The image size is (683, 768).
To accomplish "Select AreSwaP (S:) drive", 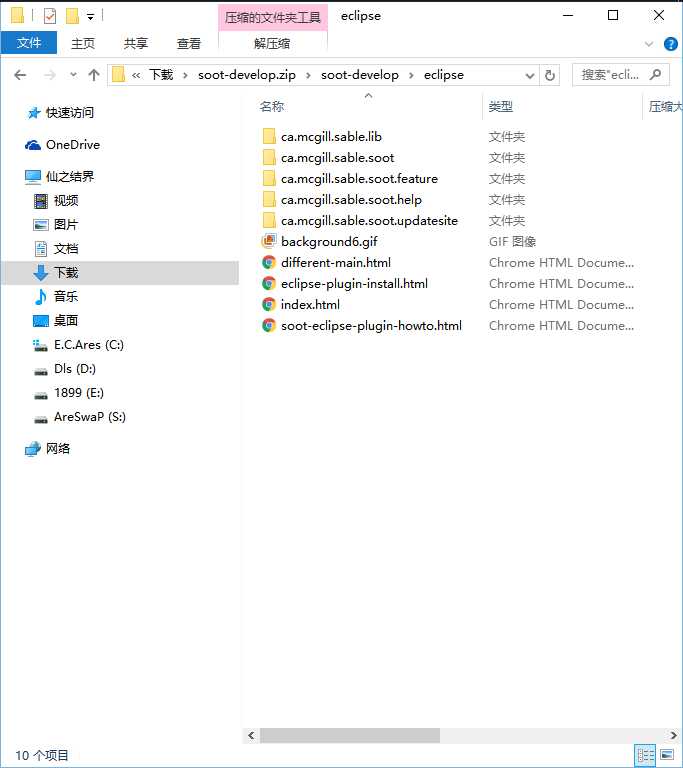I will pyautogui.click(x=90, y=417).
